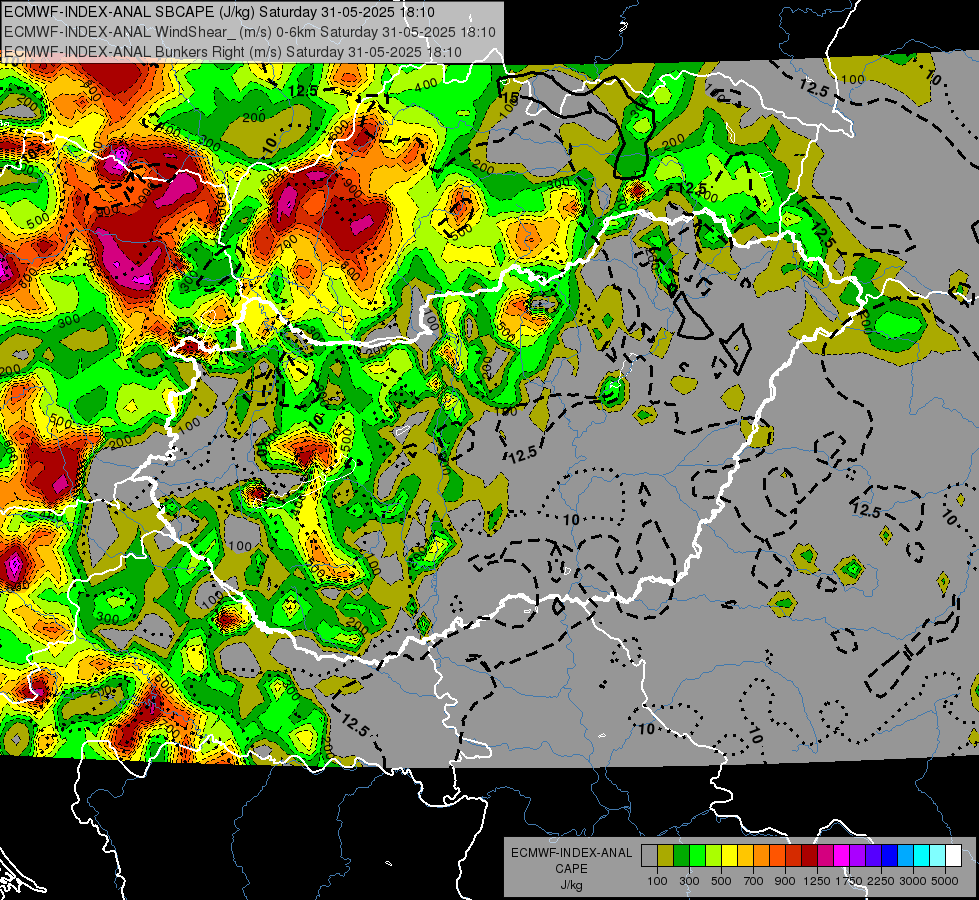This screenshot has width=979, height=900.
Task: Click the SBCAPE title line in the header
Action: pos(220,12)
